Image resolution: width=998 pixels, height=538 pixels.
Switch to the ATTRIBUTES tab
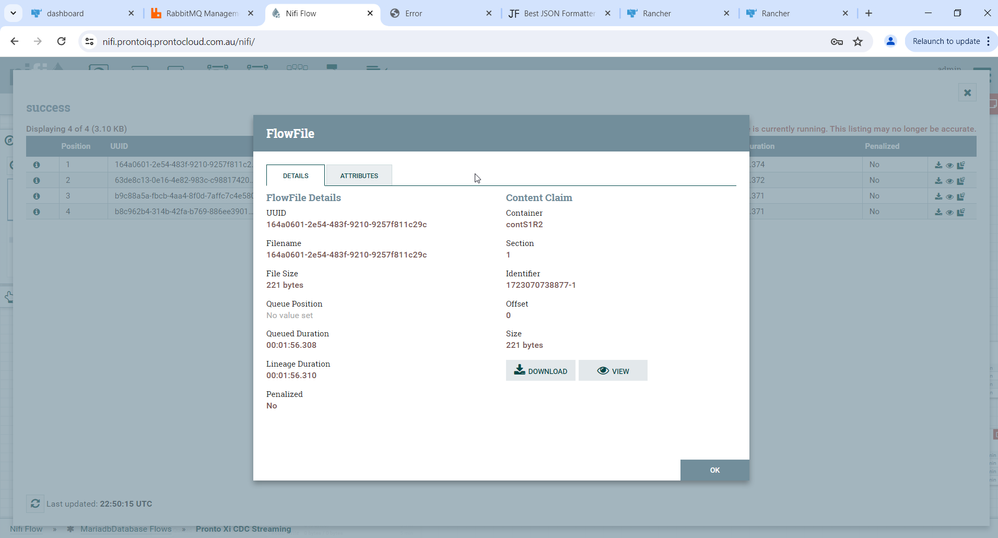(x=359, y=175)
